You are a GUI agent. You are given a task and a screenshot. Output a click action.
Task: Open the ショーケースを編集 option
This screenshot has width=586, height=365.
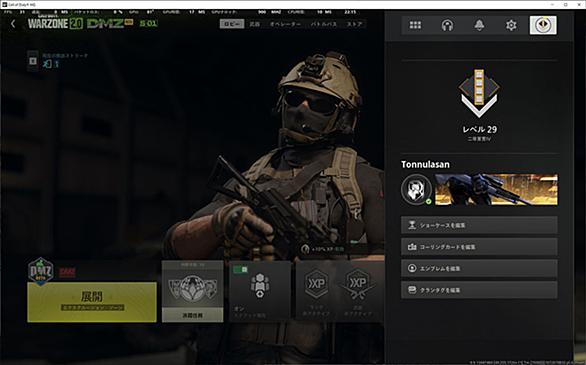(479, 225)
